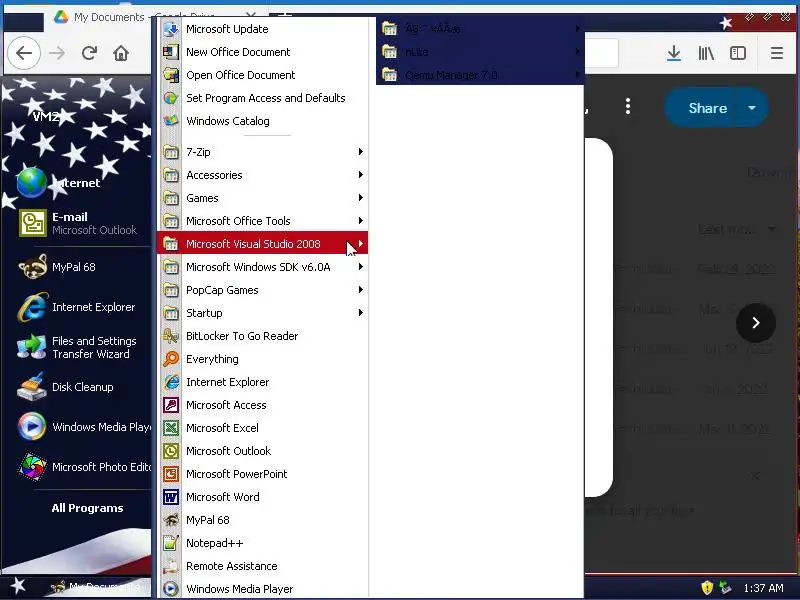The height and width of the screenshot is (600, 800).
Task: Expand the 7-Zip submenu
Action: click(x=262, y=152)
